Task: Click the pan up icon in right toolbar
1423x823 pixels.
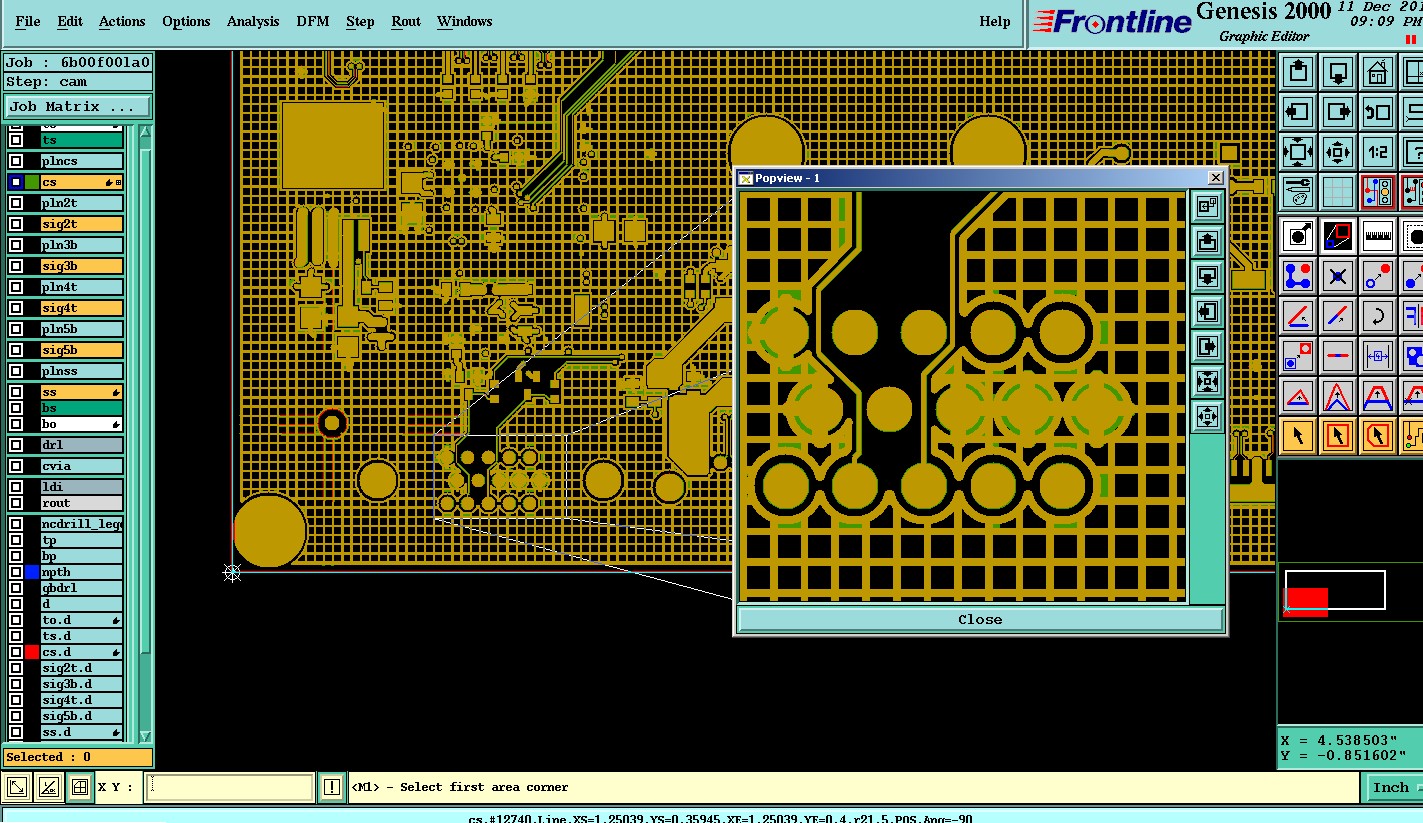Action: tap(1298, 72)
